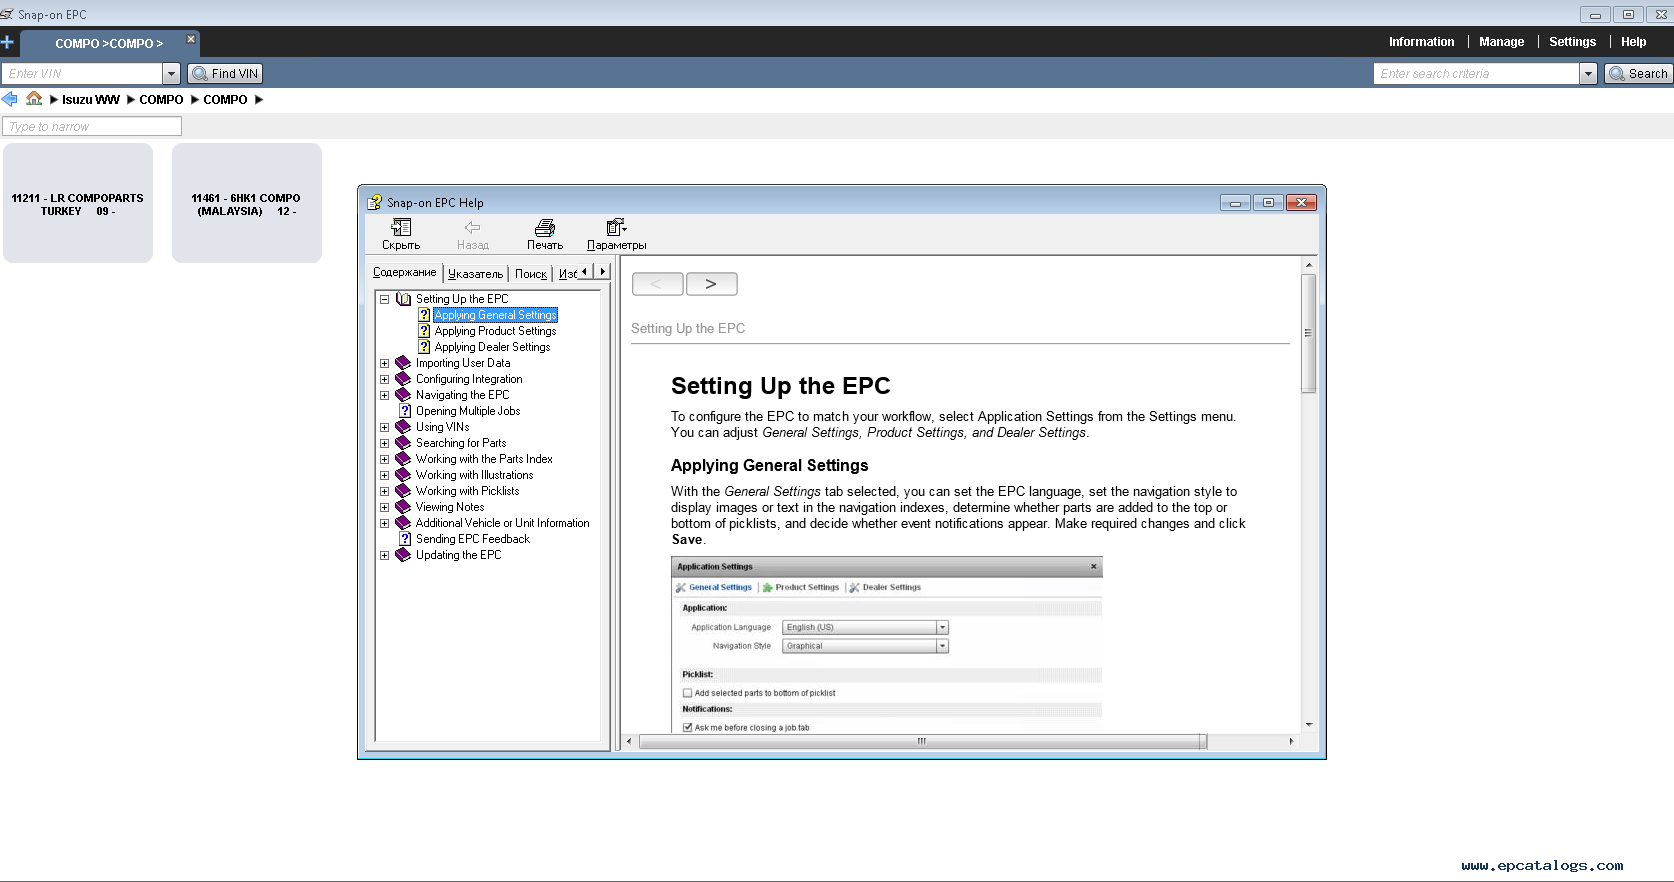This screenshot has width=1674, height=882.
Task: Click the Enter search criteria field
Action: pos(1477,73)
